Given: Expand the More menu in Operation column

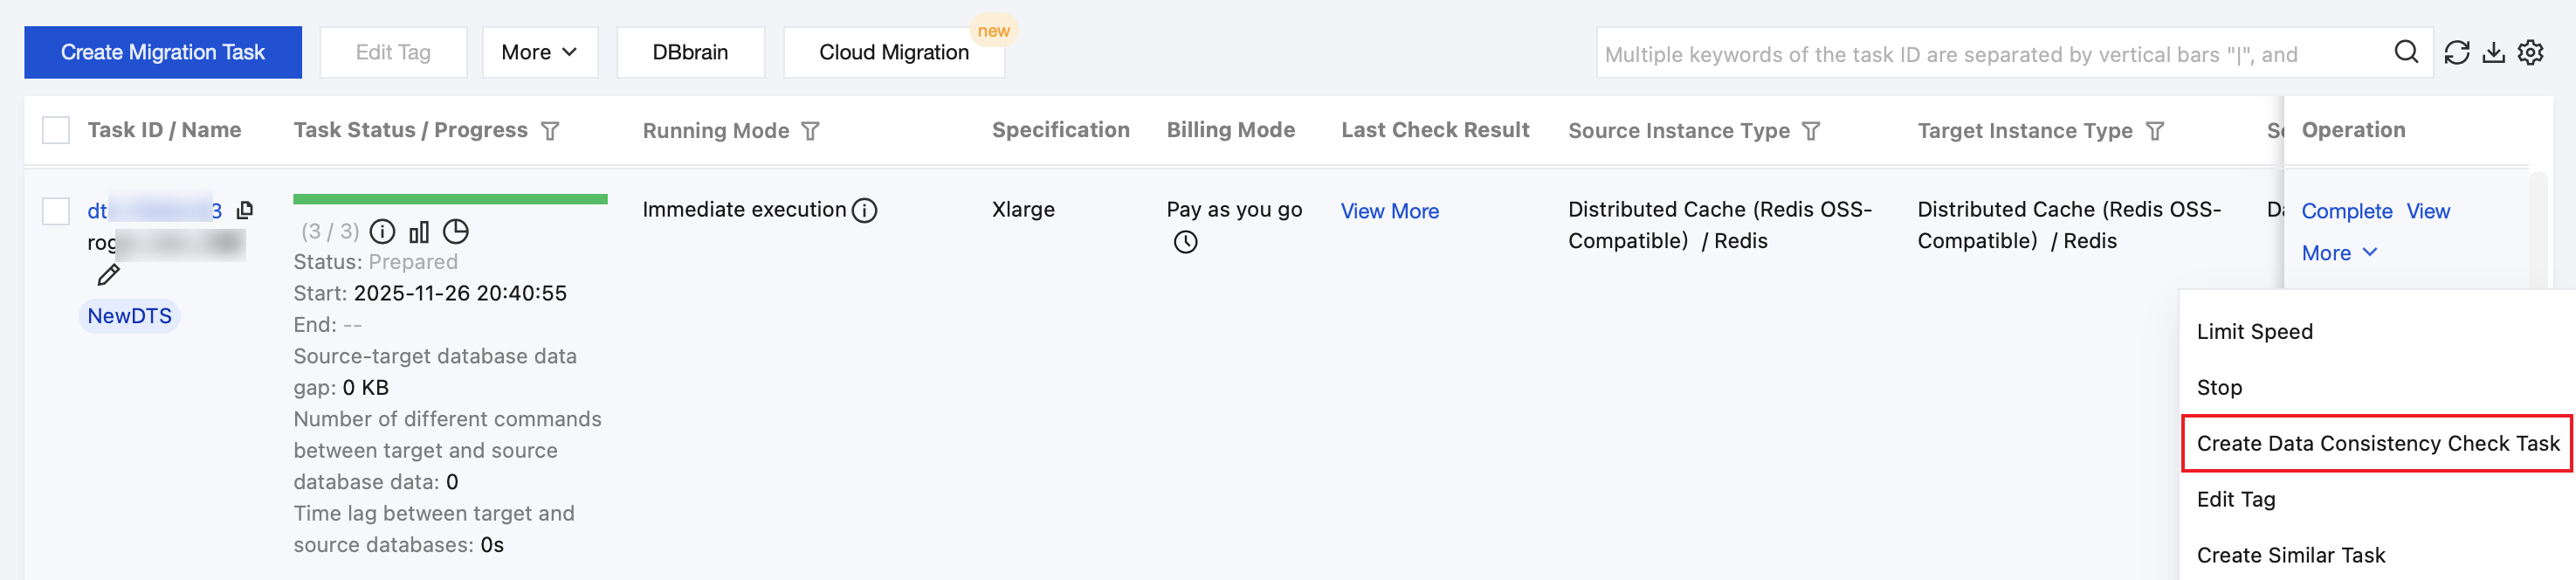Looking at the screenshot, I should tap(2338, 253).
